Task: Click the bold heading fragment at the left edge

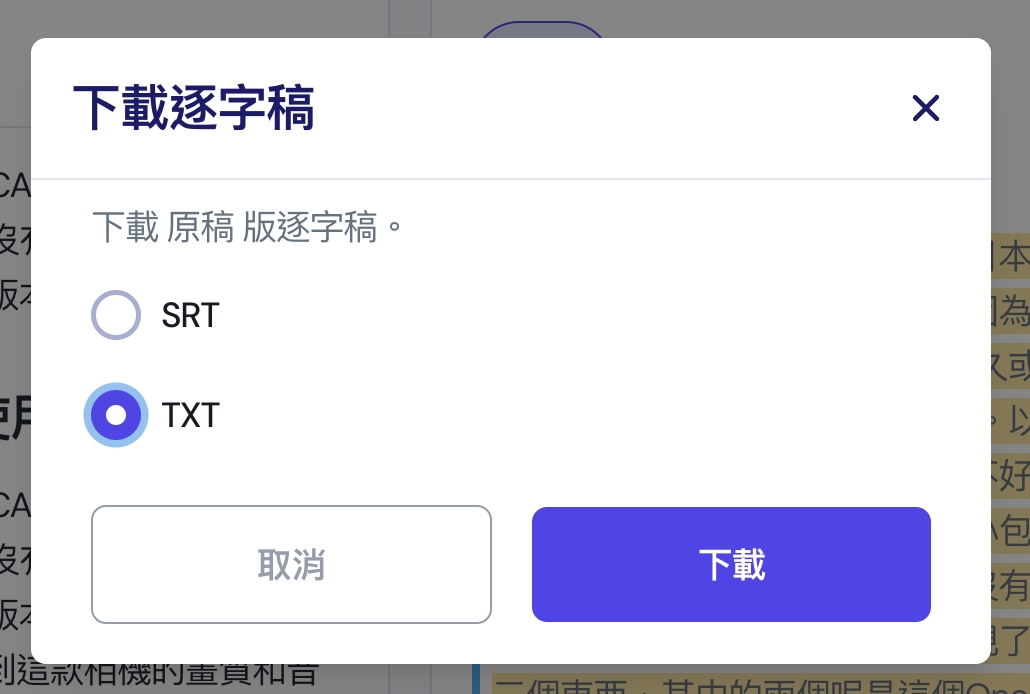Action: tap(15, 419)
